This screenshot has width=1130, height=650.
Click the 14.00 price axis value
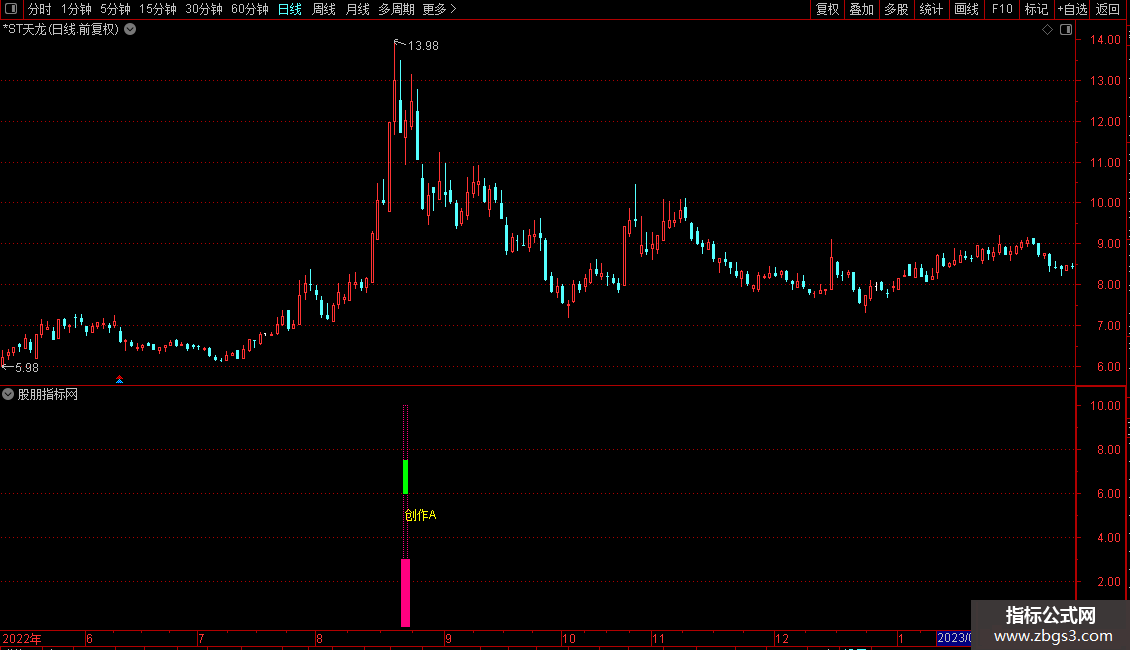(1105, 40)
